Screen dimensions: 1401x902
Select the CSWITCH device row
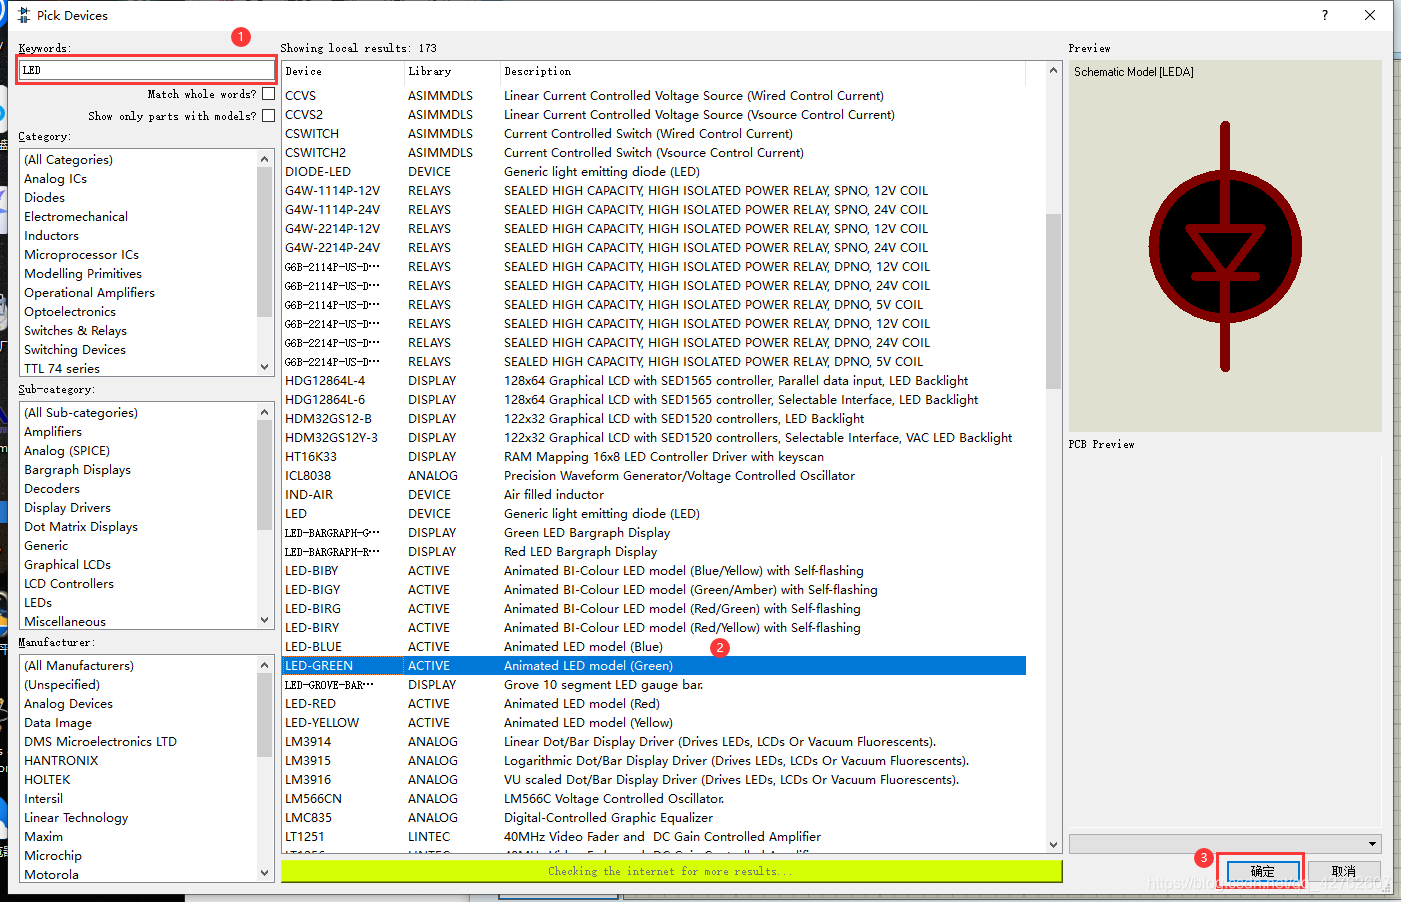point(654,134)
